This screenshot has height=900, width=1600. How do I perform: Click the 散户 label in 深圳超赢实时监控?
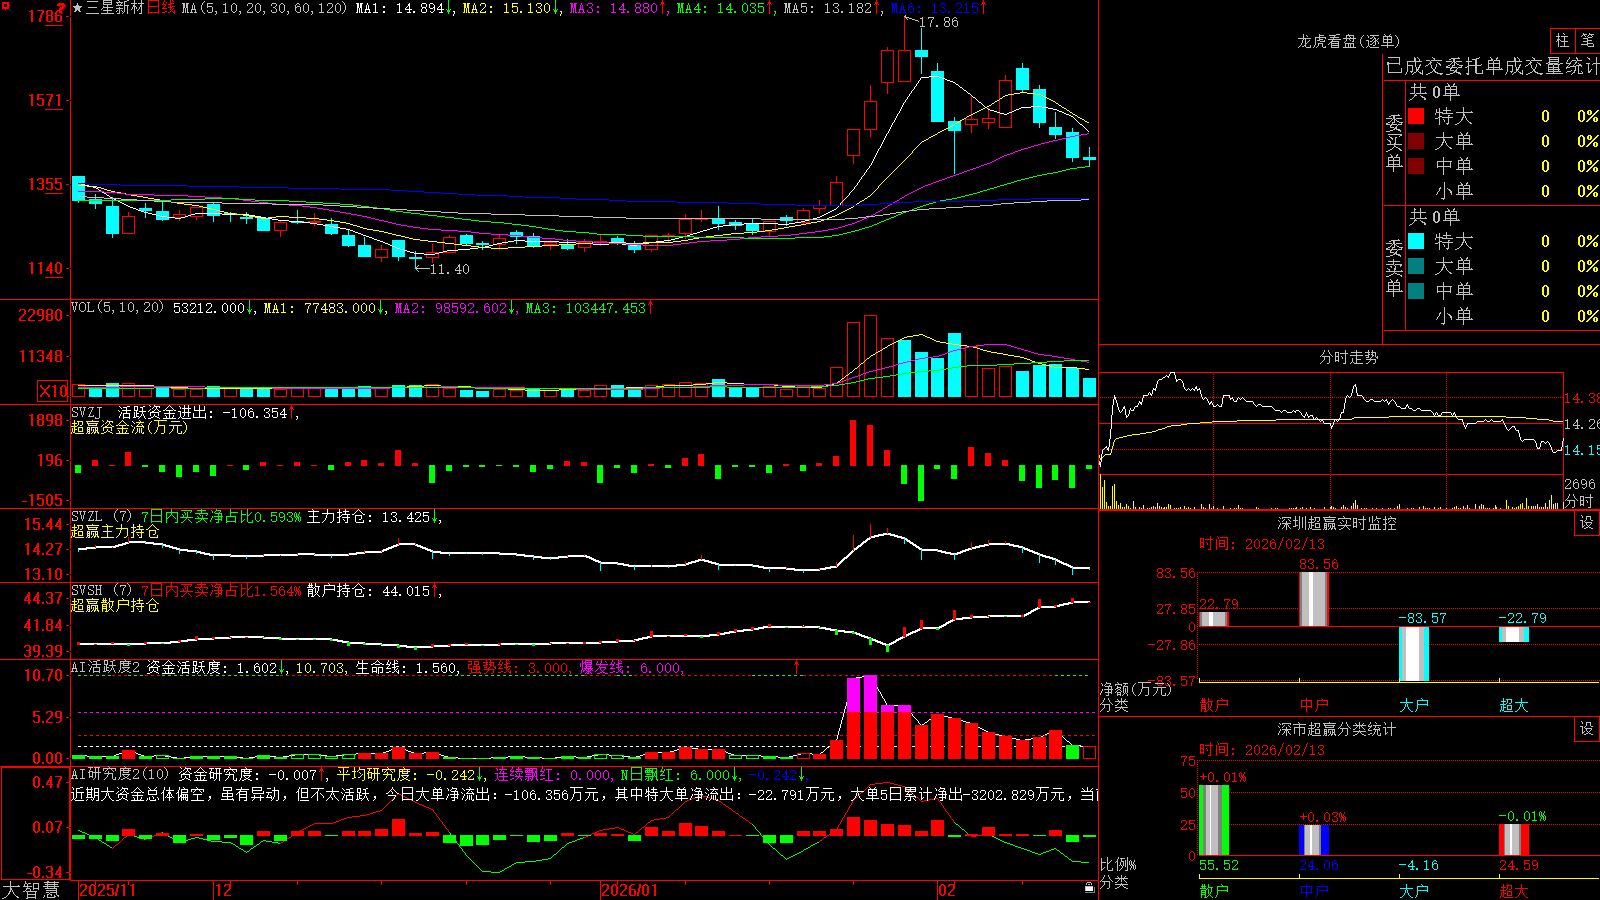[x=1213, y=705]
